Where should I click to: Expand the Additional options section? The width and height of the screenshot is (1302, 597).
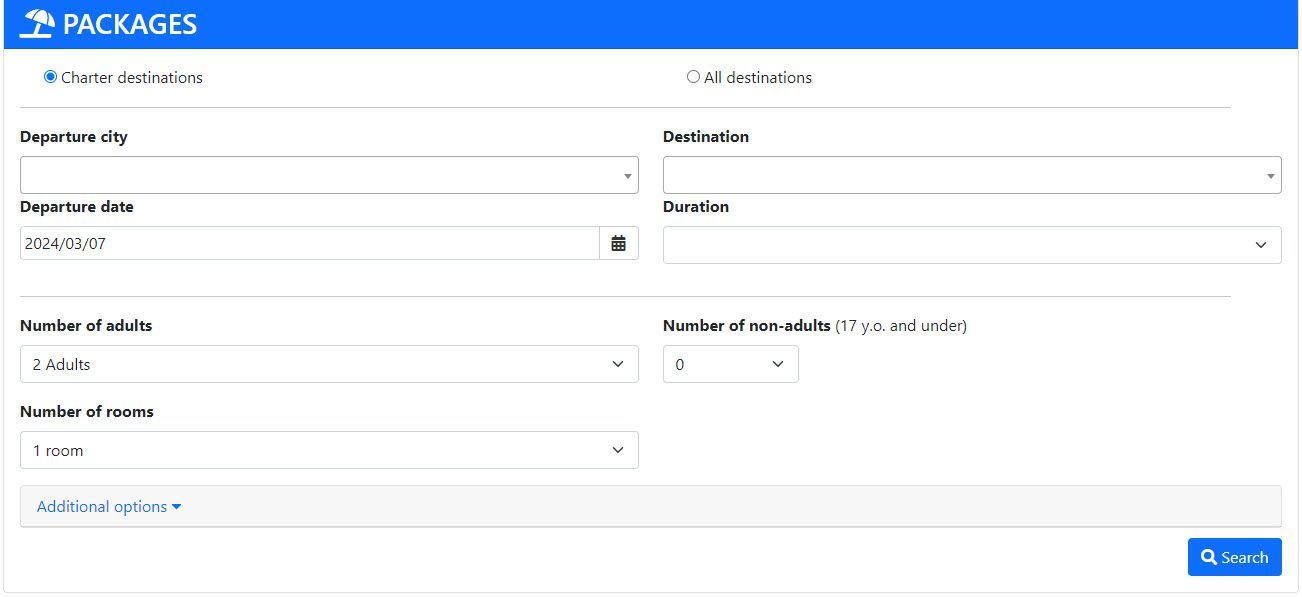102,507
